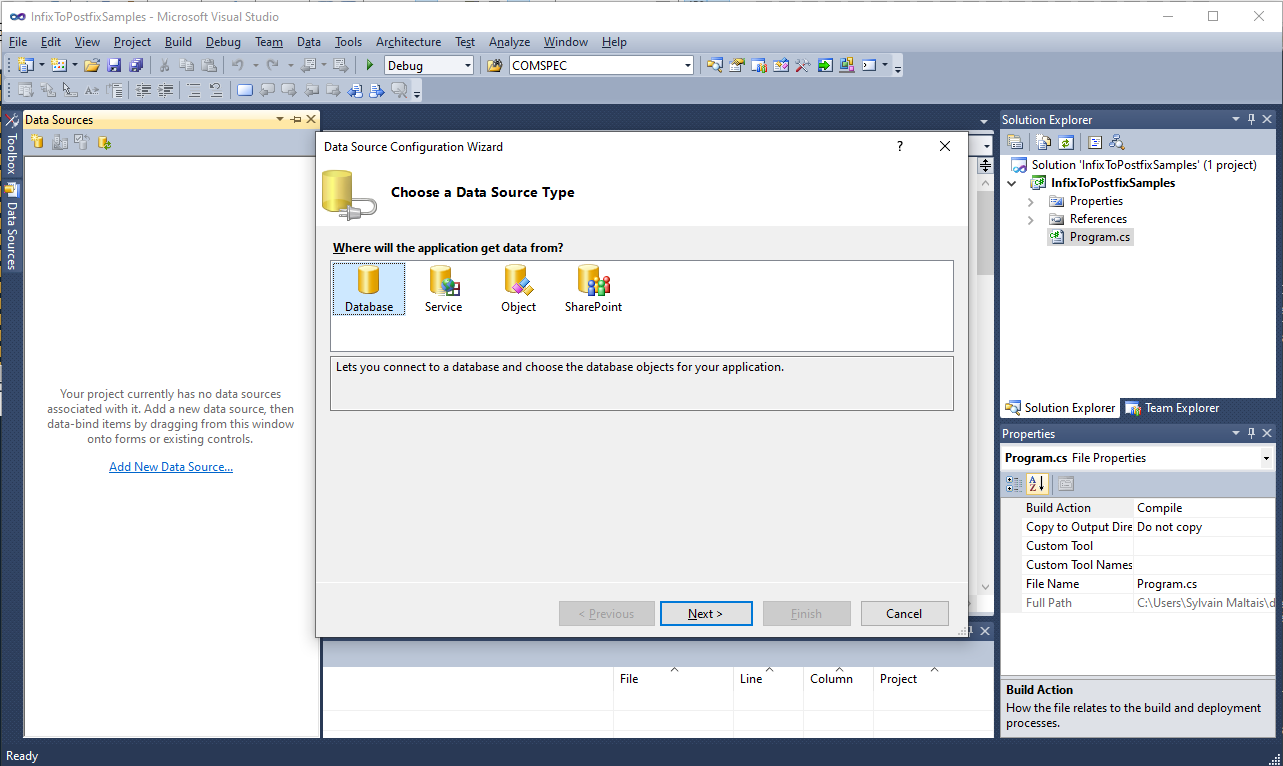Open the File menu
Screen dimensions: 1283x766
tap(18, 42)
